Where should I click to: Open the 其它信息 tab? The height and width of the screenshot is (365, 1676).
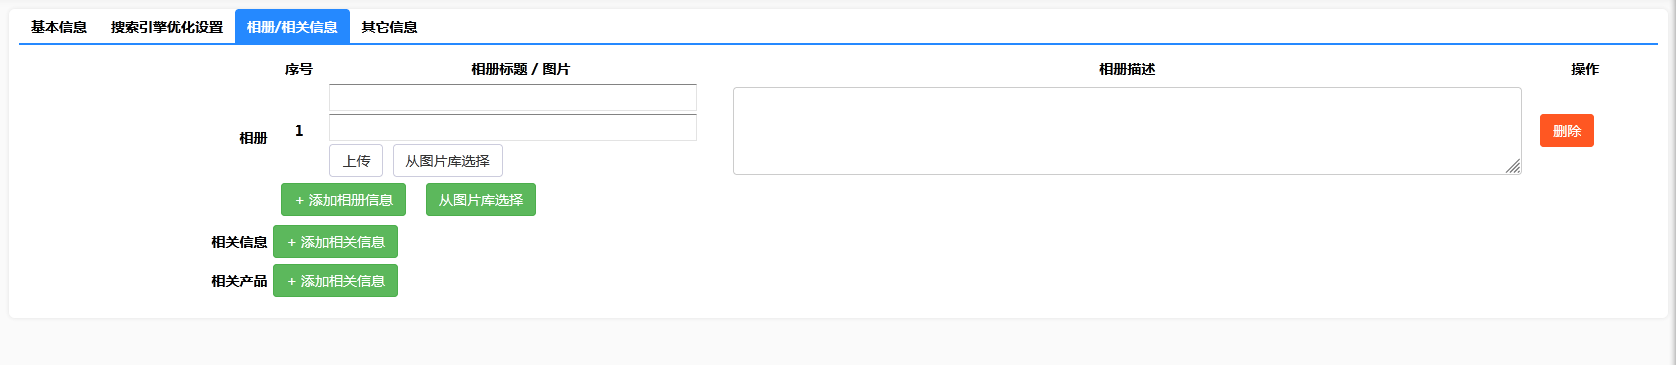[x=389, y=27]
